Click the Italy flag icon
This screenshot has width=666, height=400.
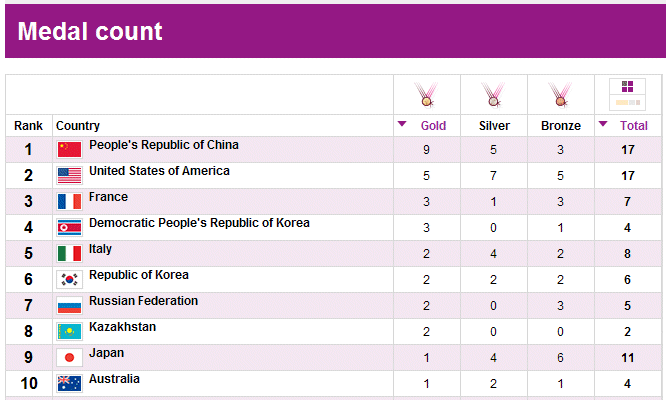69,254
